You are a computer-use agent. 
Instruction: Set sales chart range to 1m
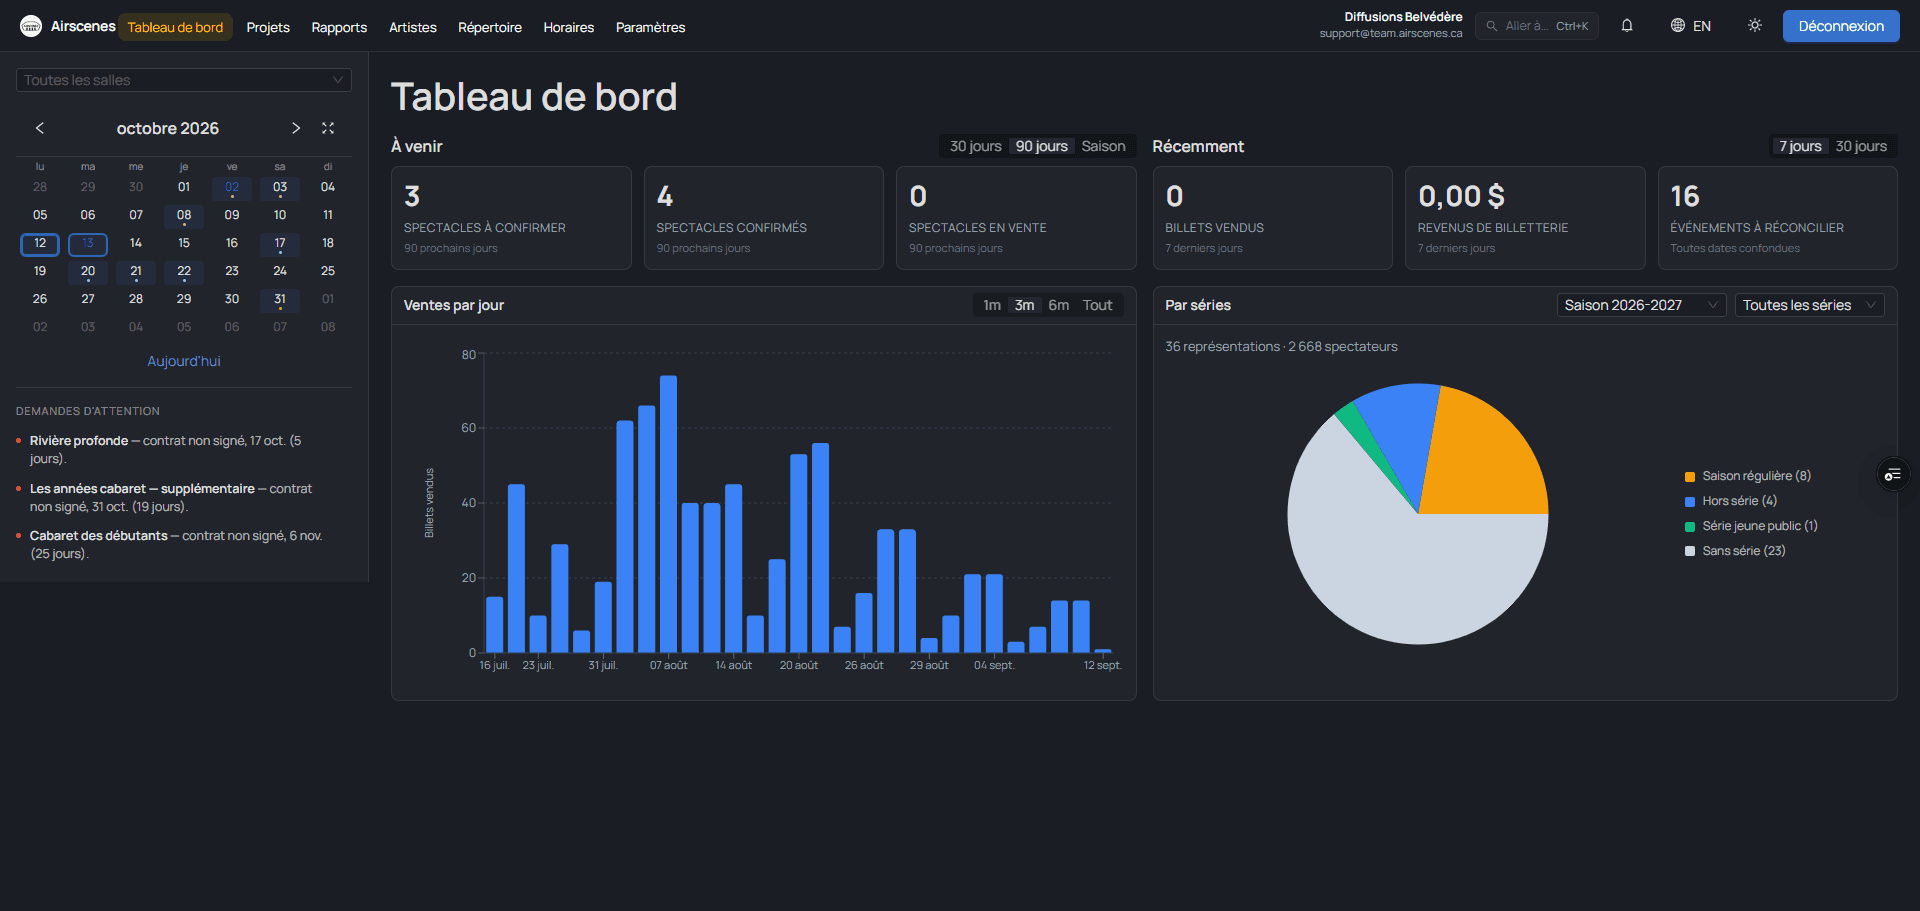(992, 305)
